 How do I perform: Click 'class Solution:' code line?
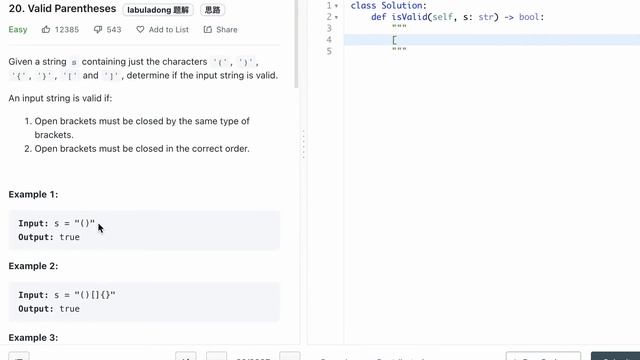pyautogui.click(x=389, y=6)
